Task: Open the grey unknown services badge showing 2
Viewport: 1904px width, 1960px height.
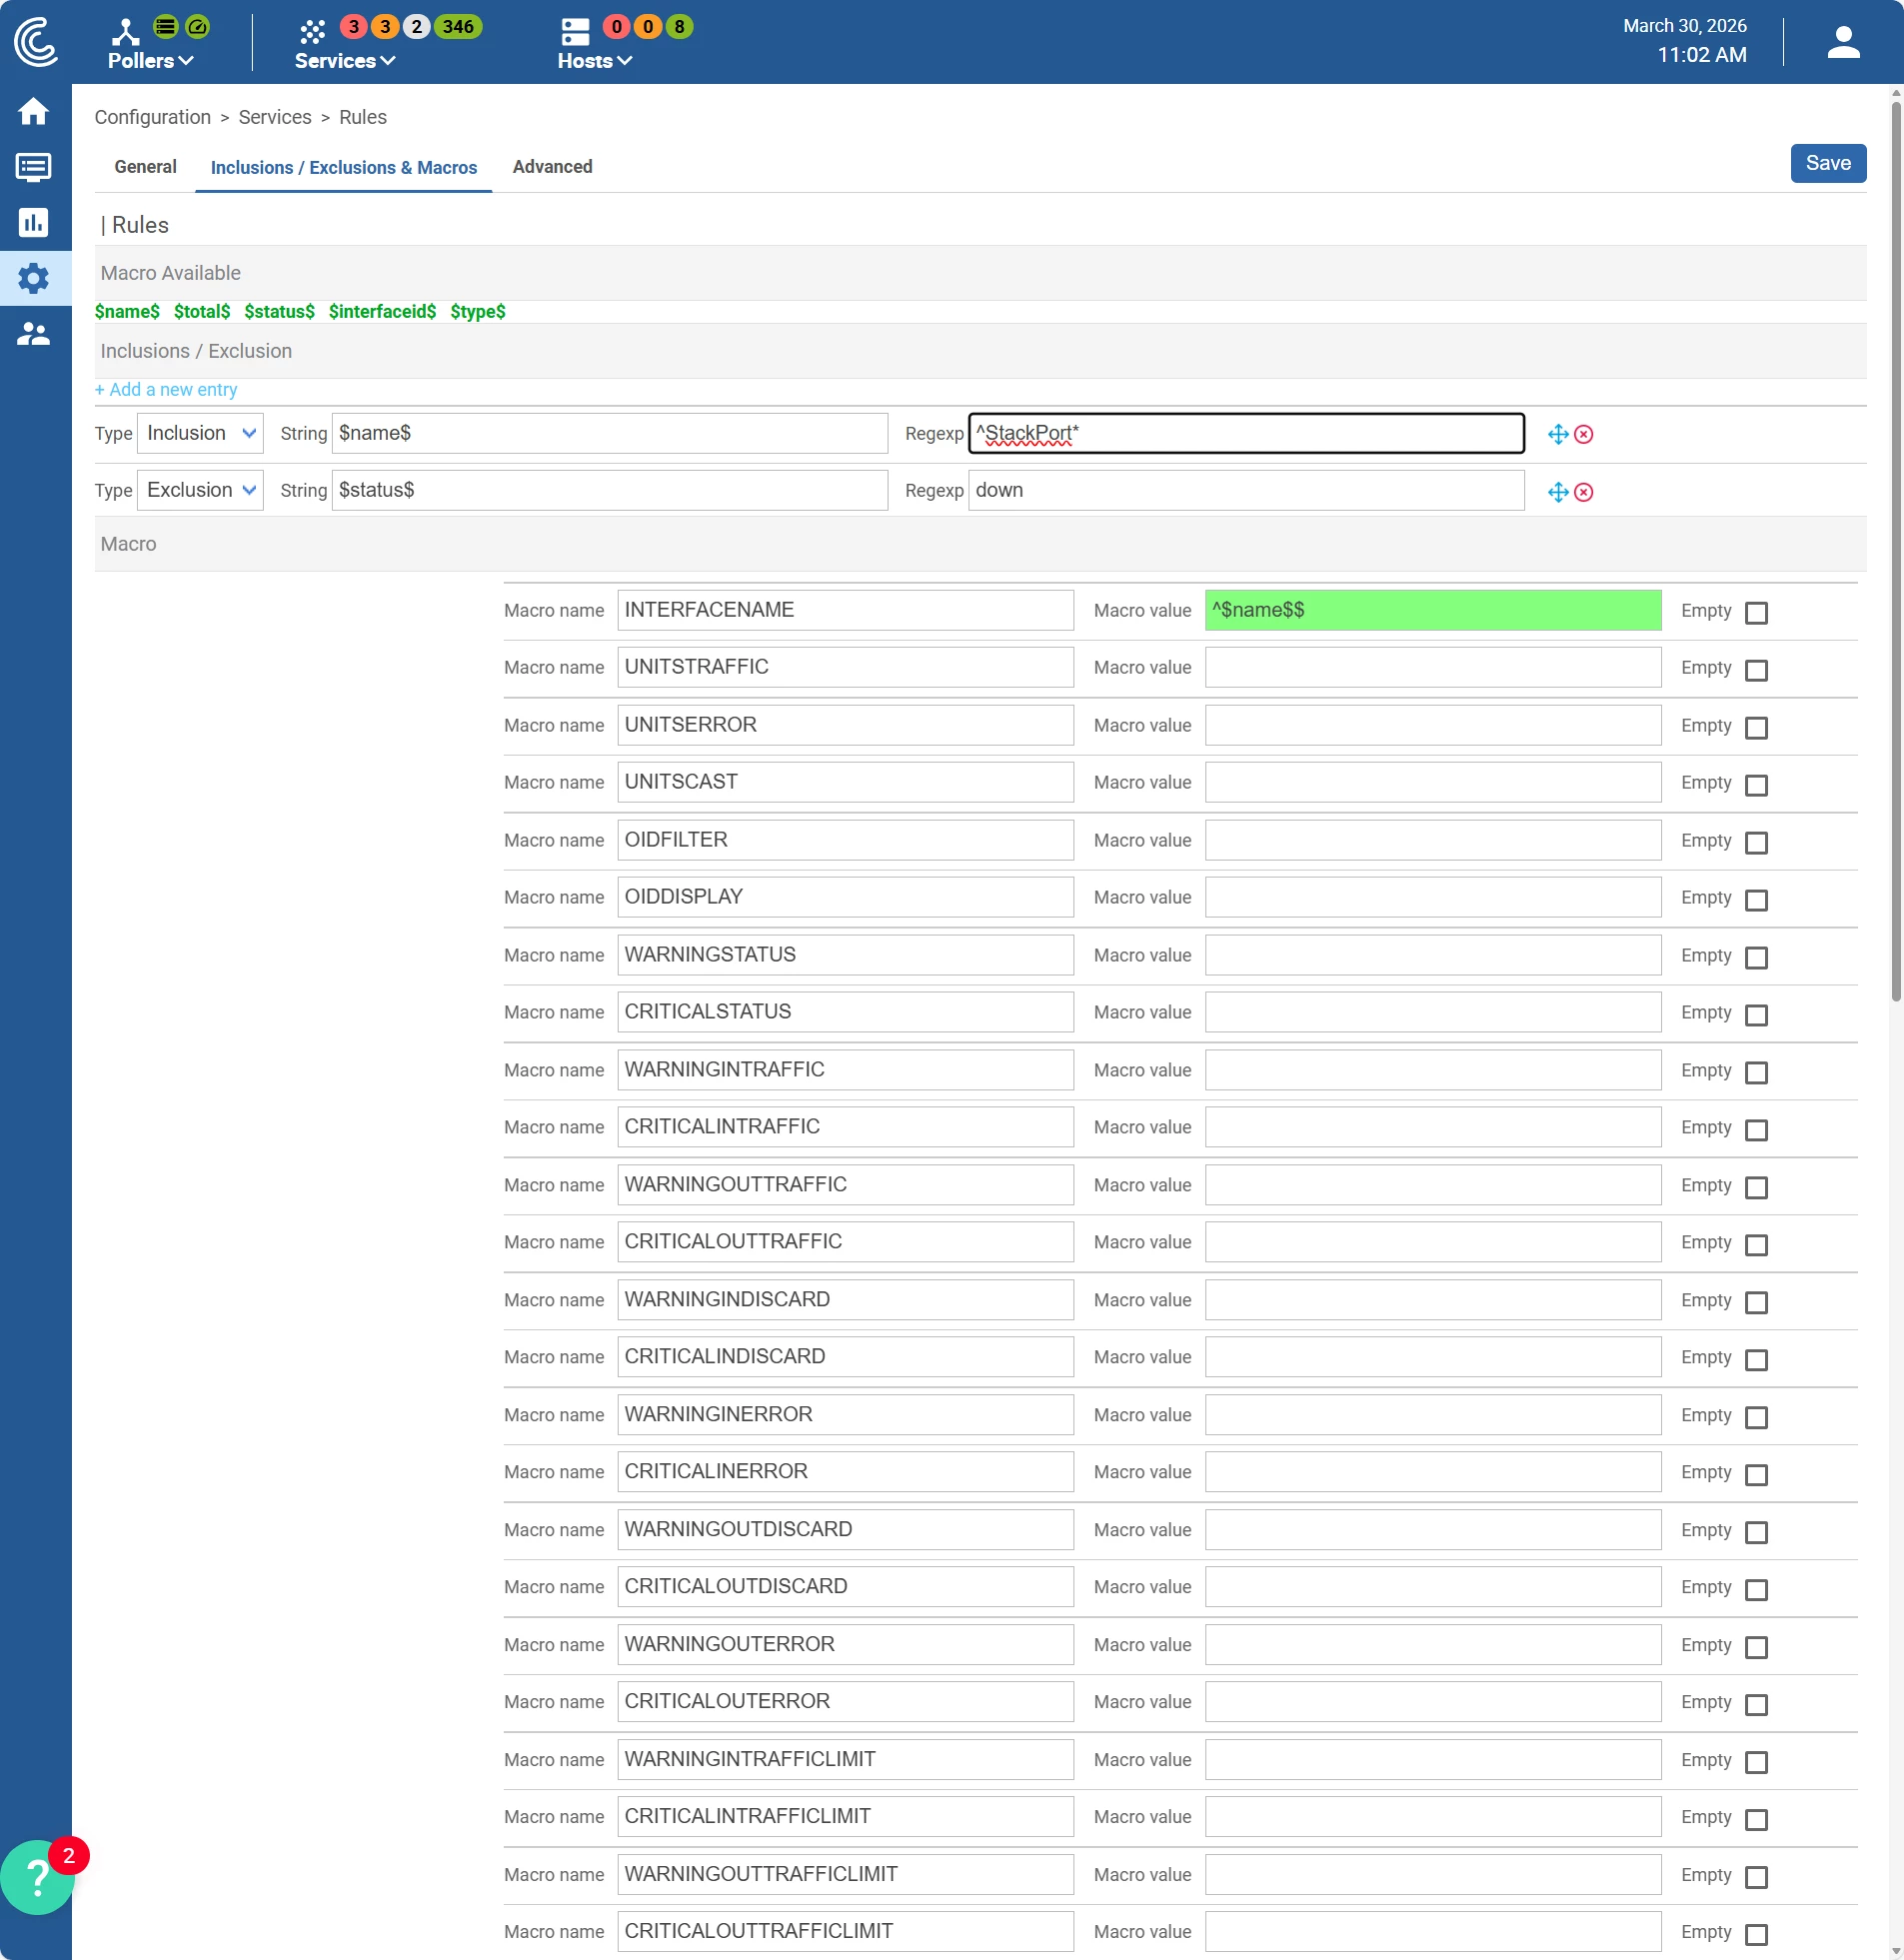Action: click(x=417, y=27)
